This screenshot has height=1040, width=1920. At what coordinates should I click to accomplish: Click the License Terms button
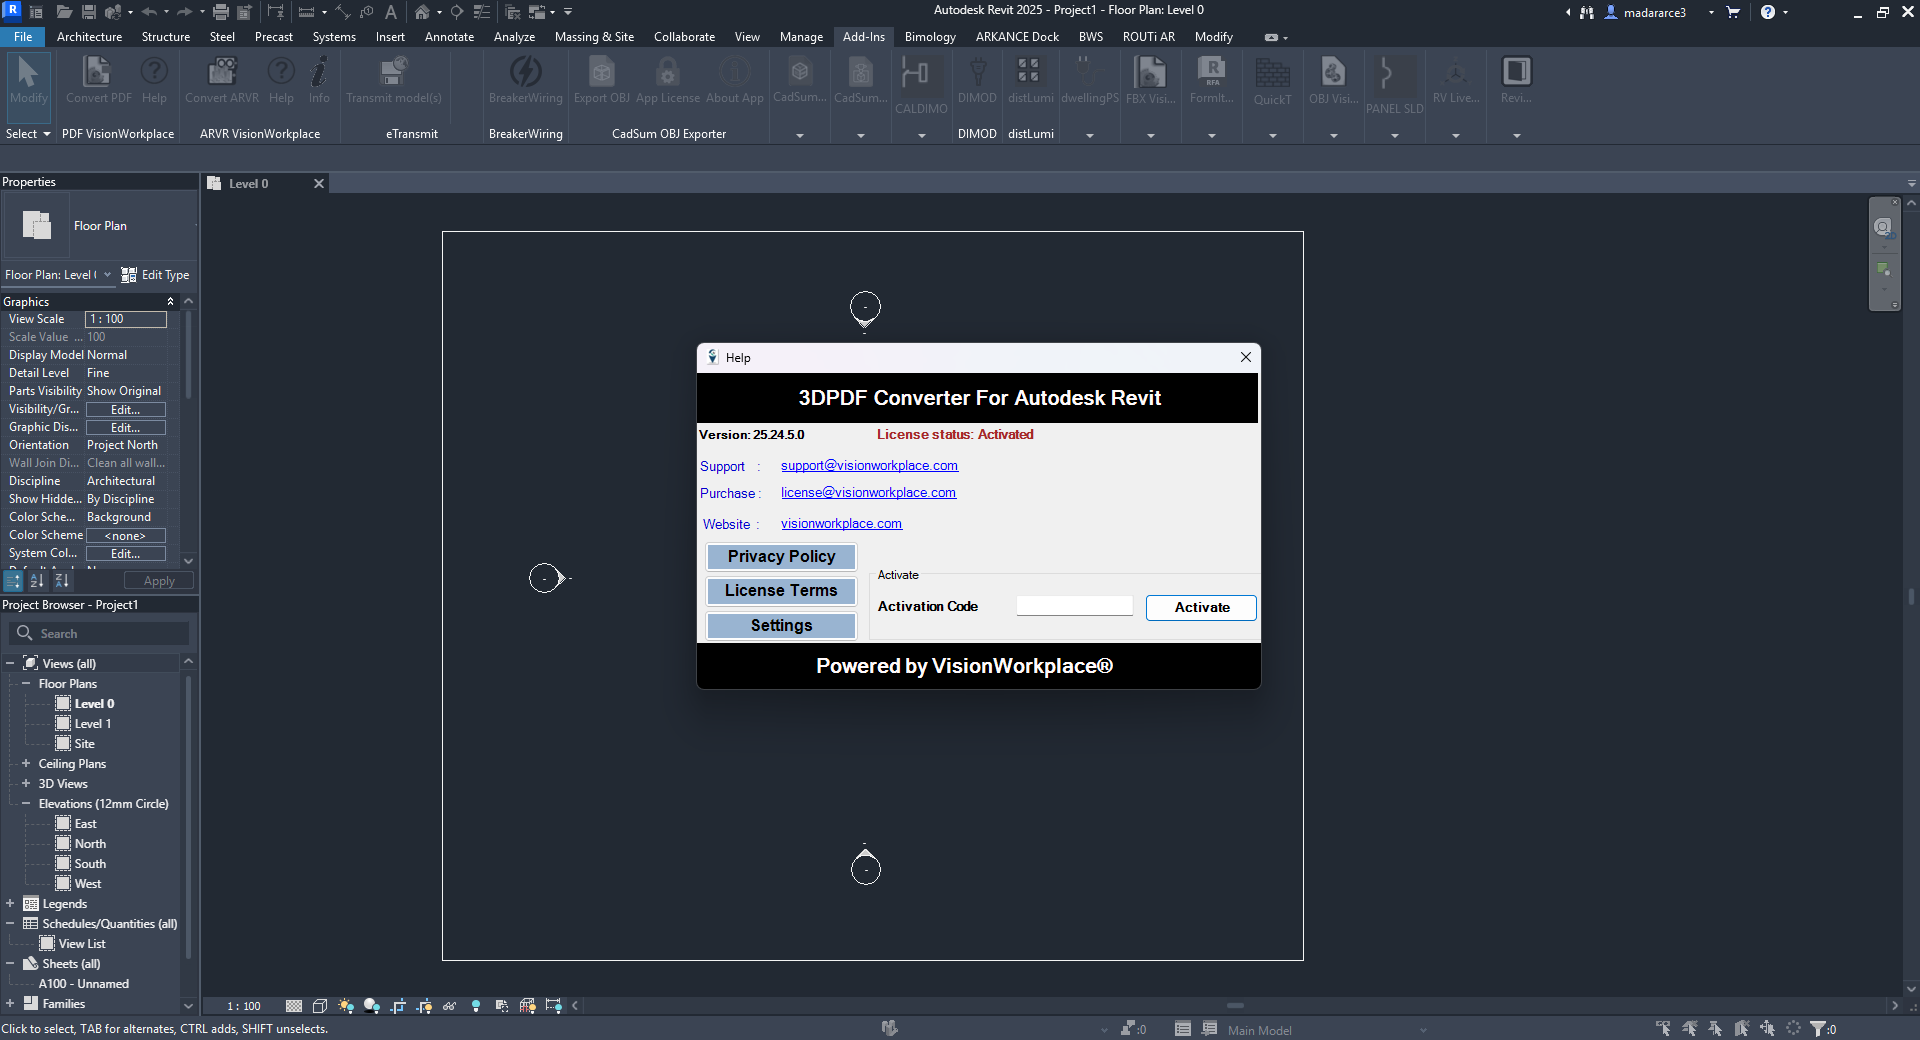tap(781, 591)
